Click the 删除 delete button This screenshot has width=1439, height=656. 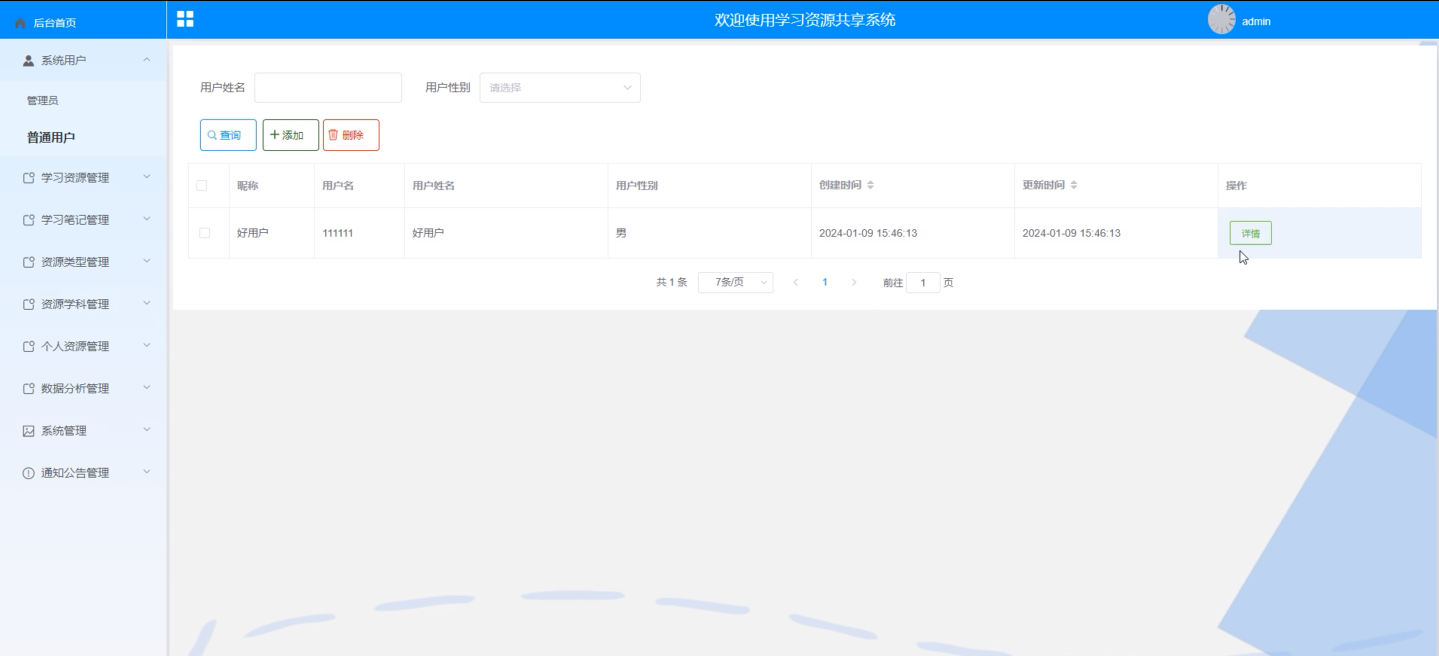[x=351, y=135]
